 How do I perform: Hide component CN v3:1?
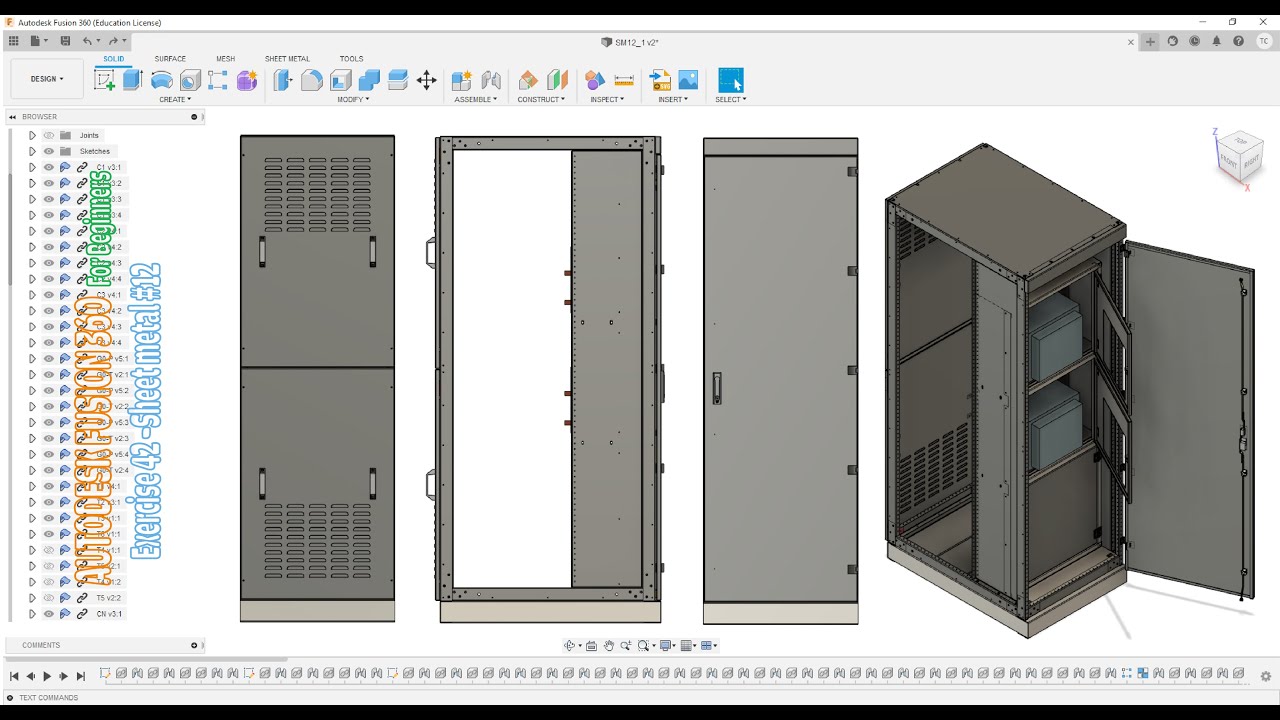coord(48,614)
